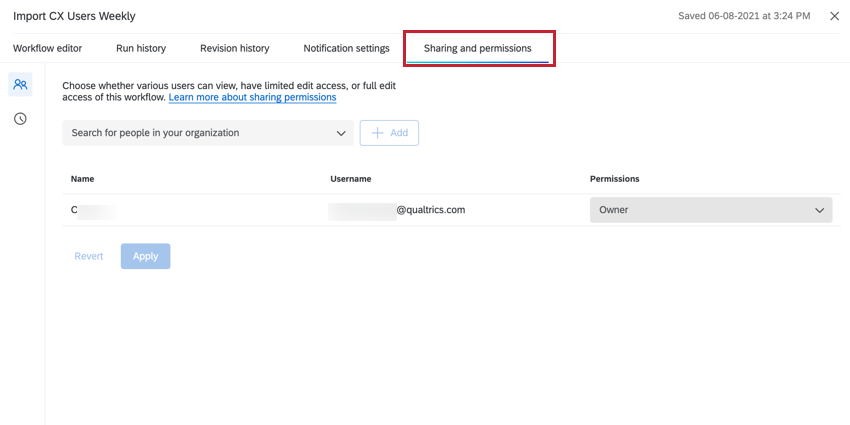
Task: Click the Name column header
Action: pyautogui.click(x=83, y=179)
